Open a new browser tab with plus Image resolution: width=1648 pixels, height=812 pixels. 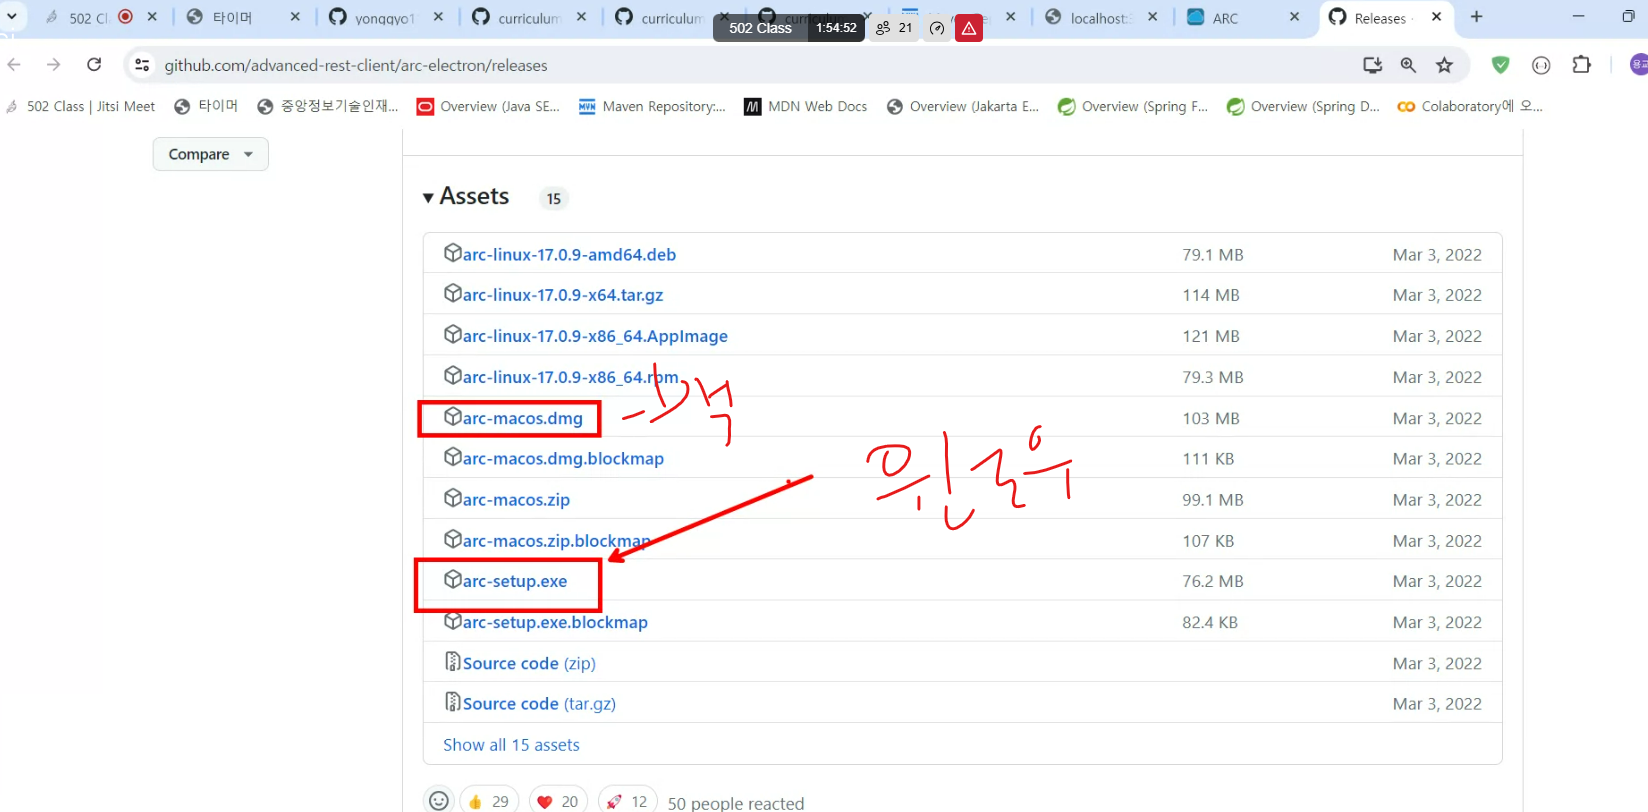tap(1476, 17)
